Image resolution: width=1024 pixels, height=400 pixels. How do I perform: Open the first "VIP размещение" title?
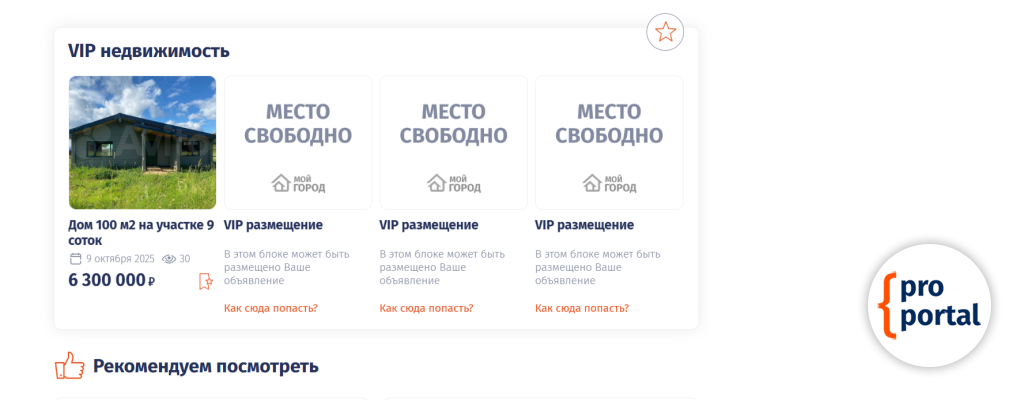[x=273, y=225]
